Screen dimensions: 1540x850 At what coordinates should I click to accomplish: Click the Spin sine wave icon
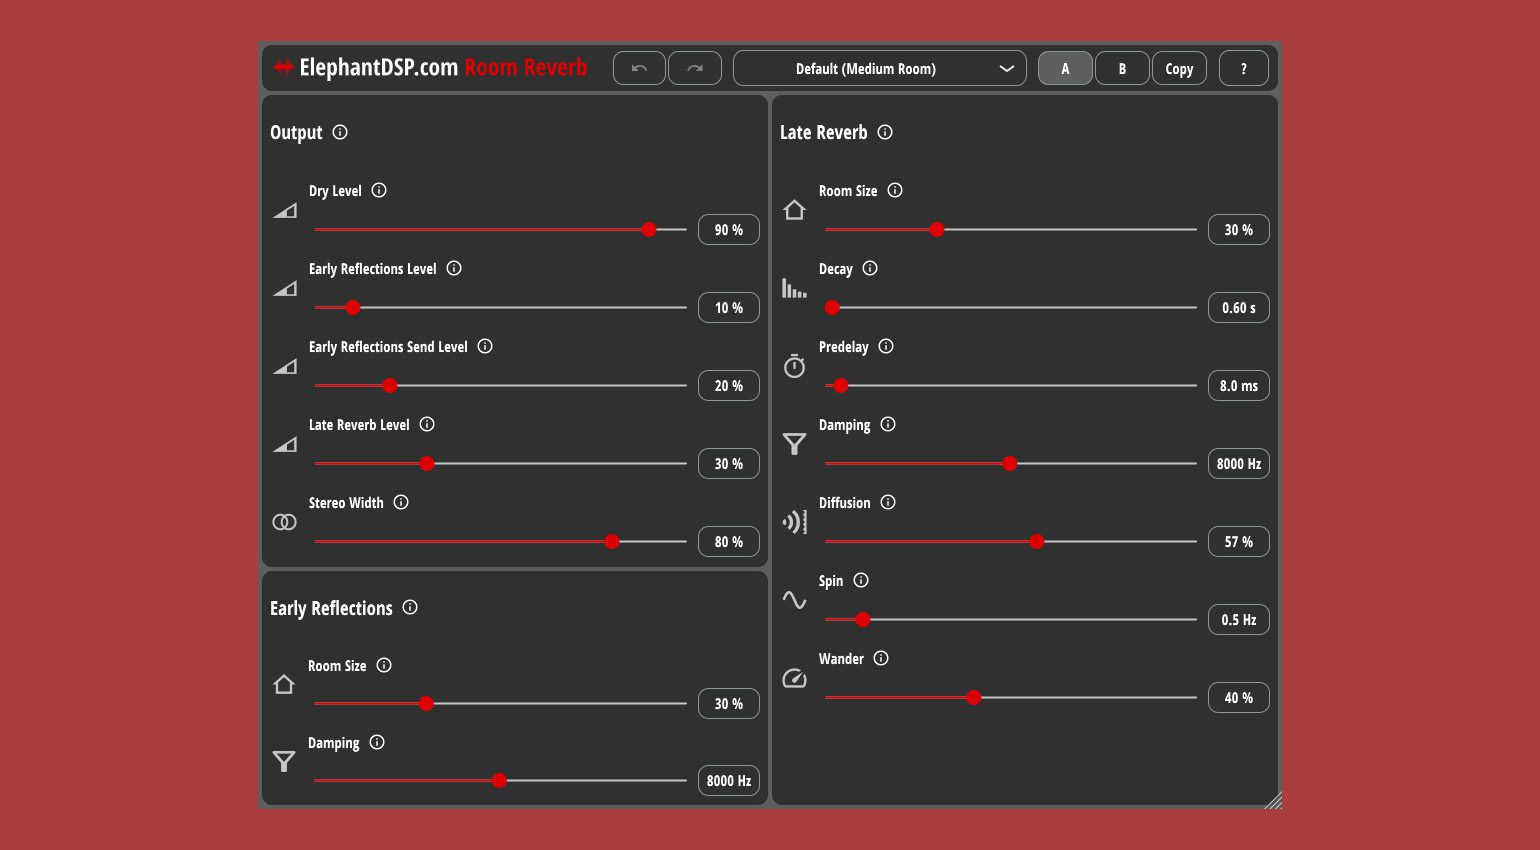[794, 600]
